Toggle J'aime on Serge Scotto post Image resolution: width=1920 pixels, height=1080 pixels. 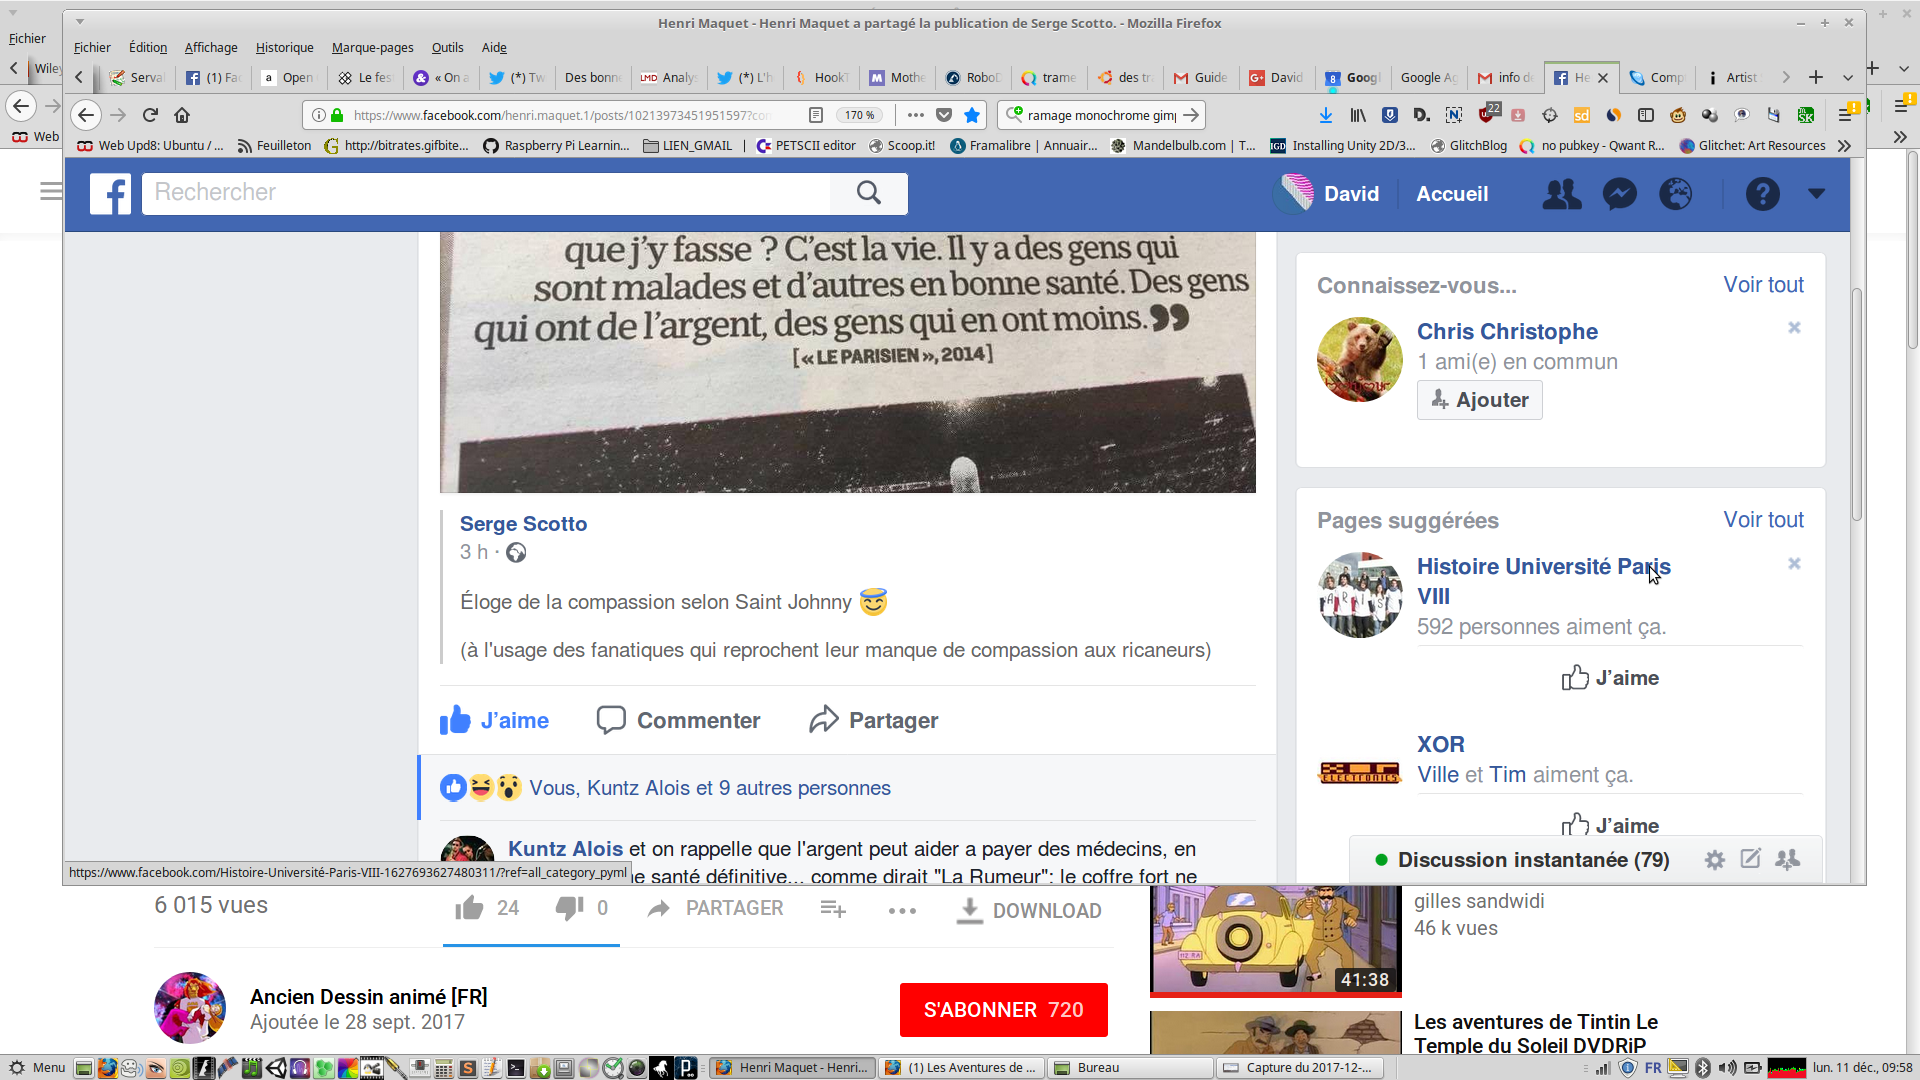[x=494, y=720]
